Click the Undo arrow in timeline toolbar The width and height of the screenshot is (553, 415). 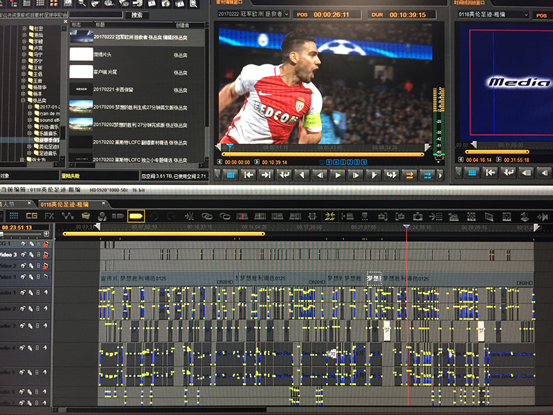154,216
